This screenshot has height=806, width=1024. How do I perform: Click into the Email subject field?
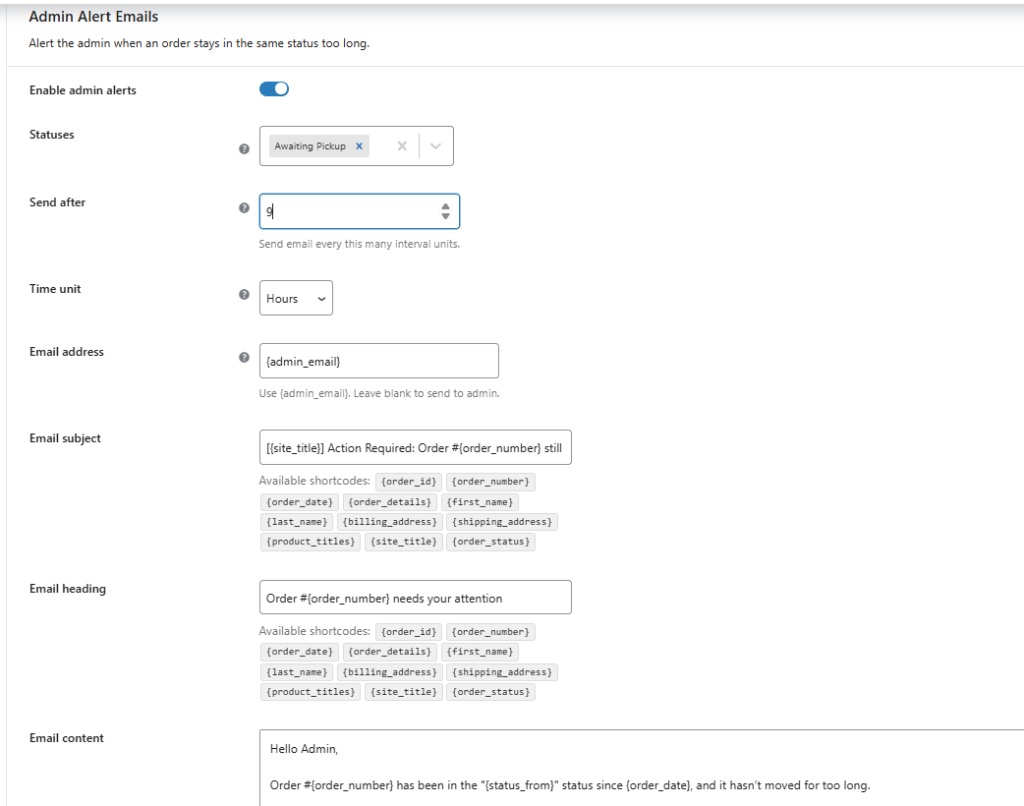click(415, 447)
